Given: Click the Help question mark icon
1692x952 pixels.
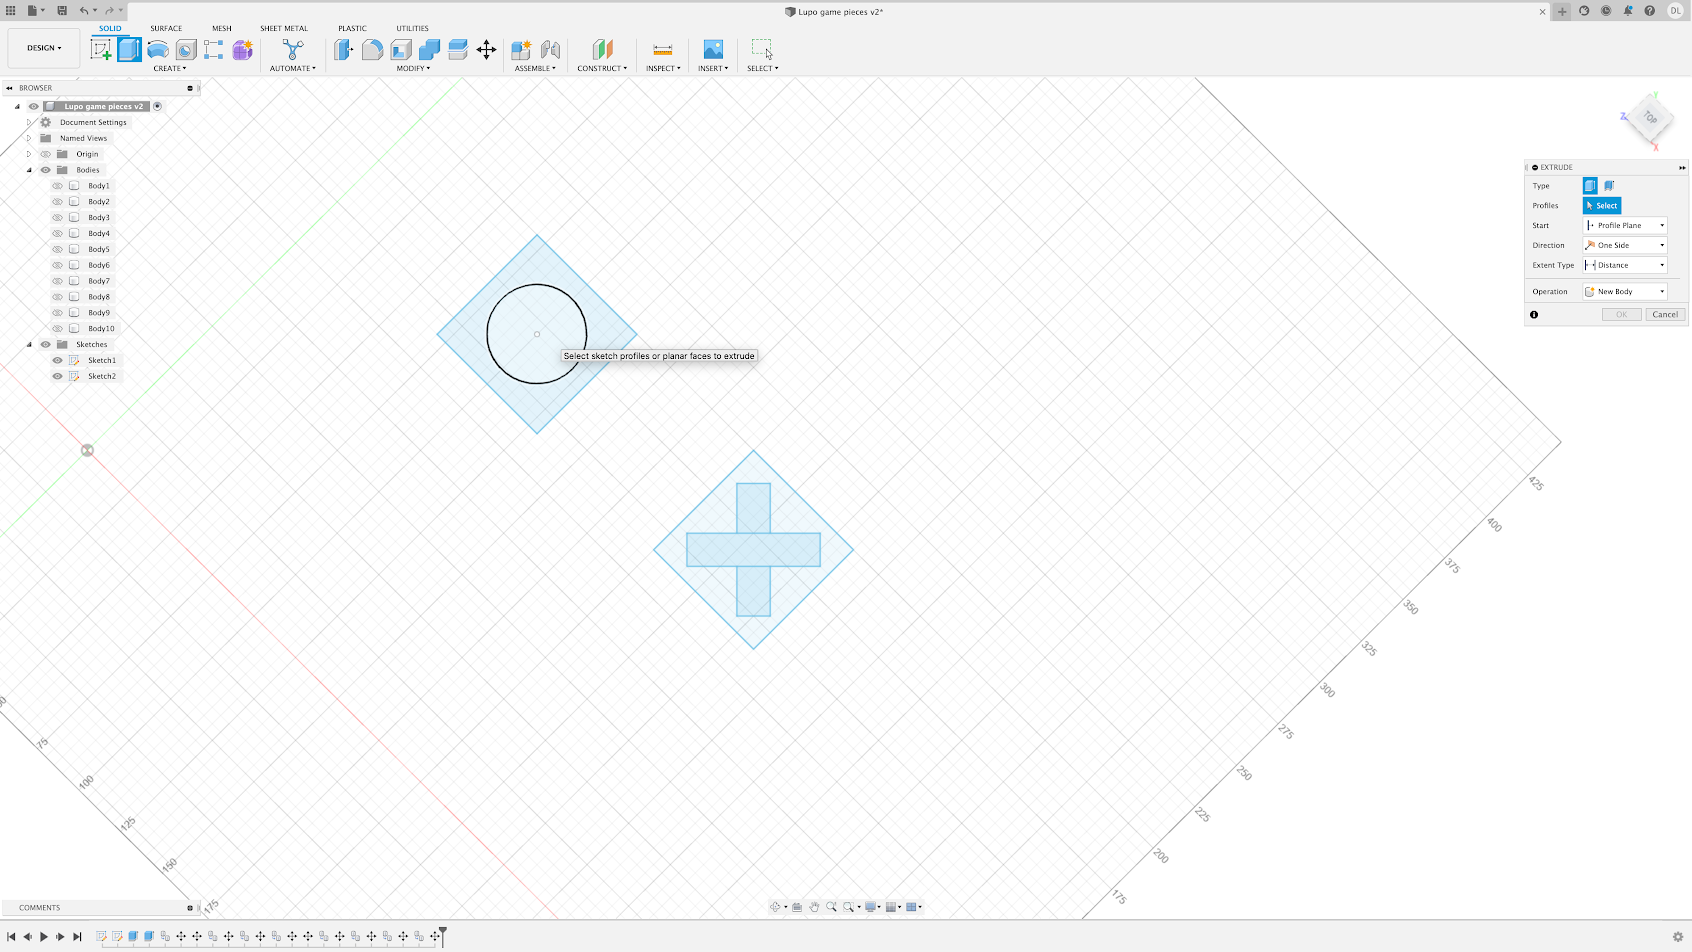Looking at the screenshot, I should pos(1650,11).
